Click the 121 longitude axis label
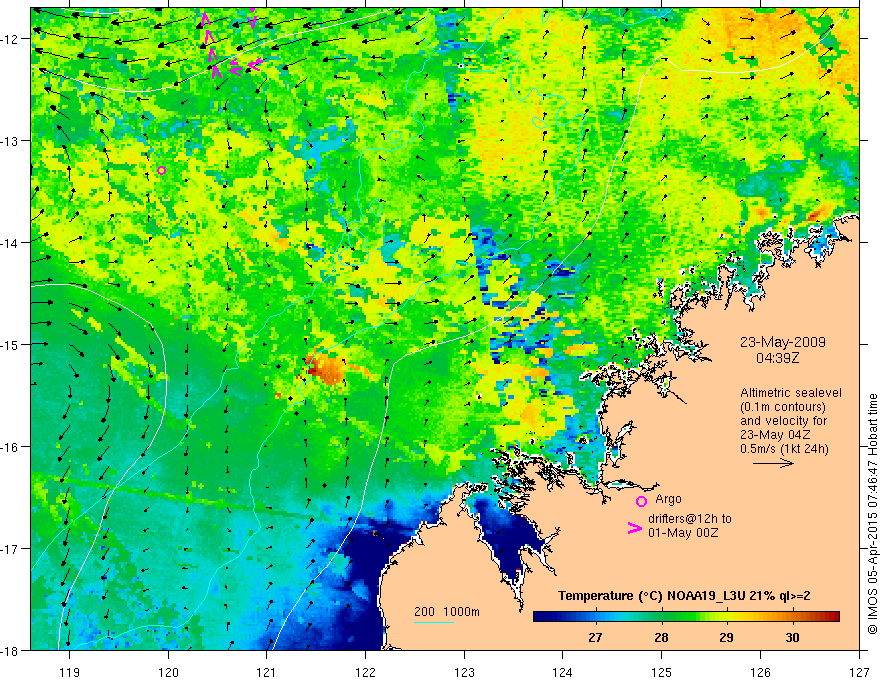The image size is (880, 680). (x=267, y=672)
